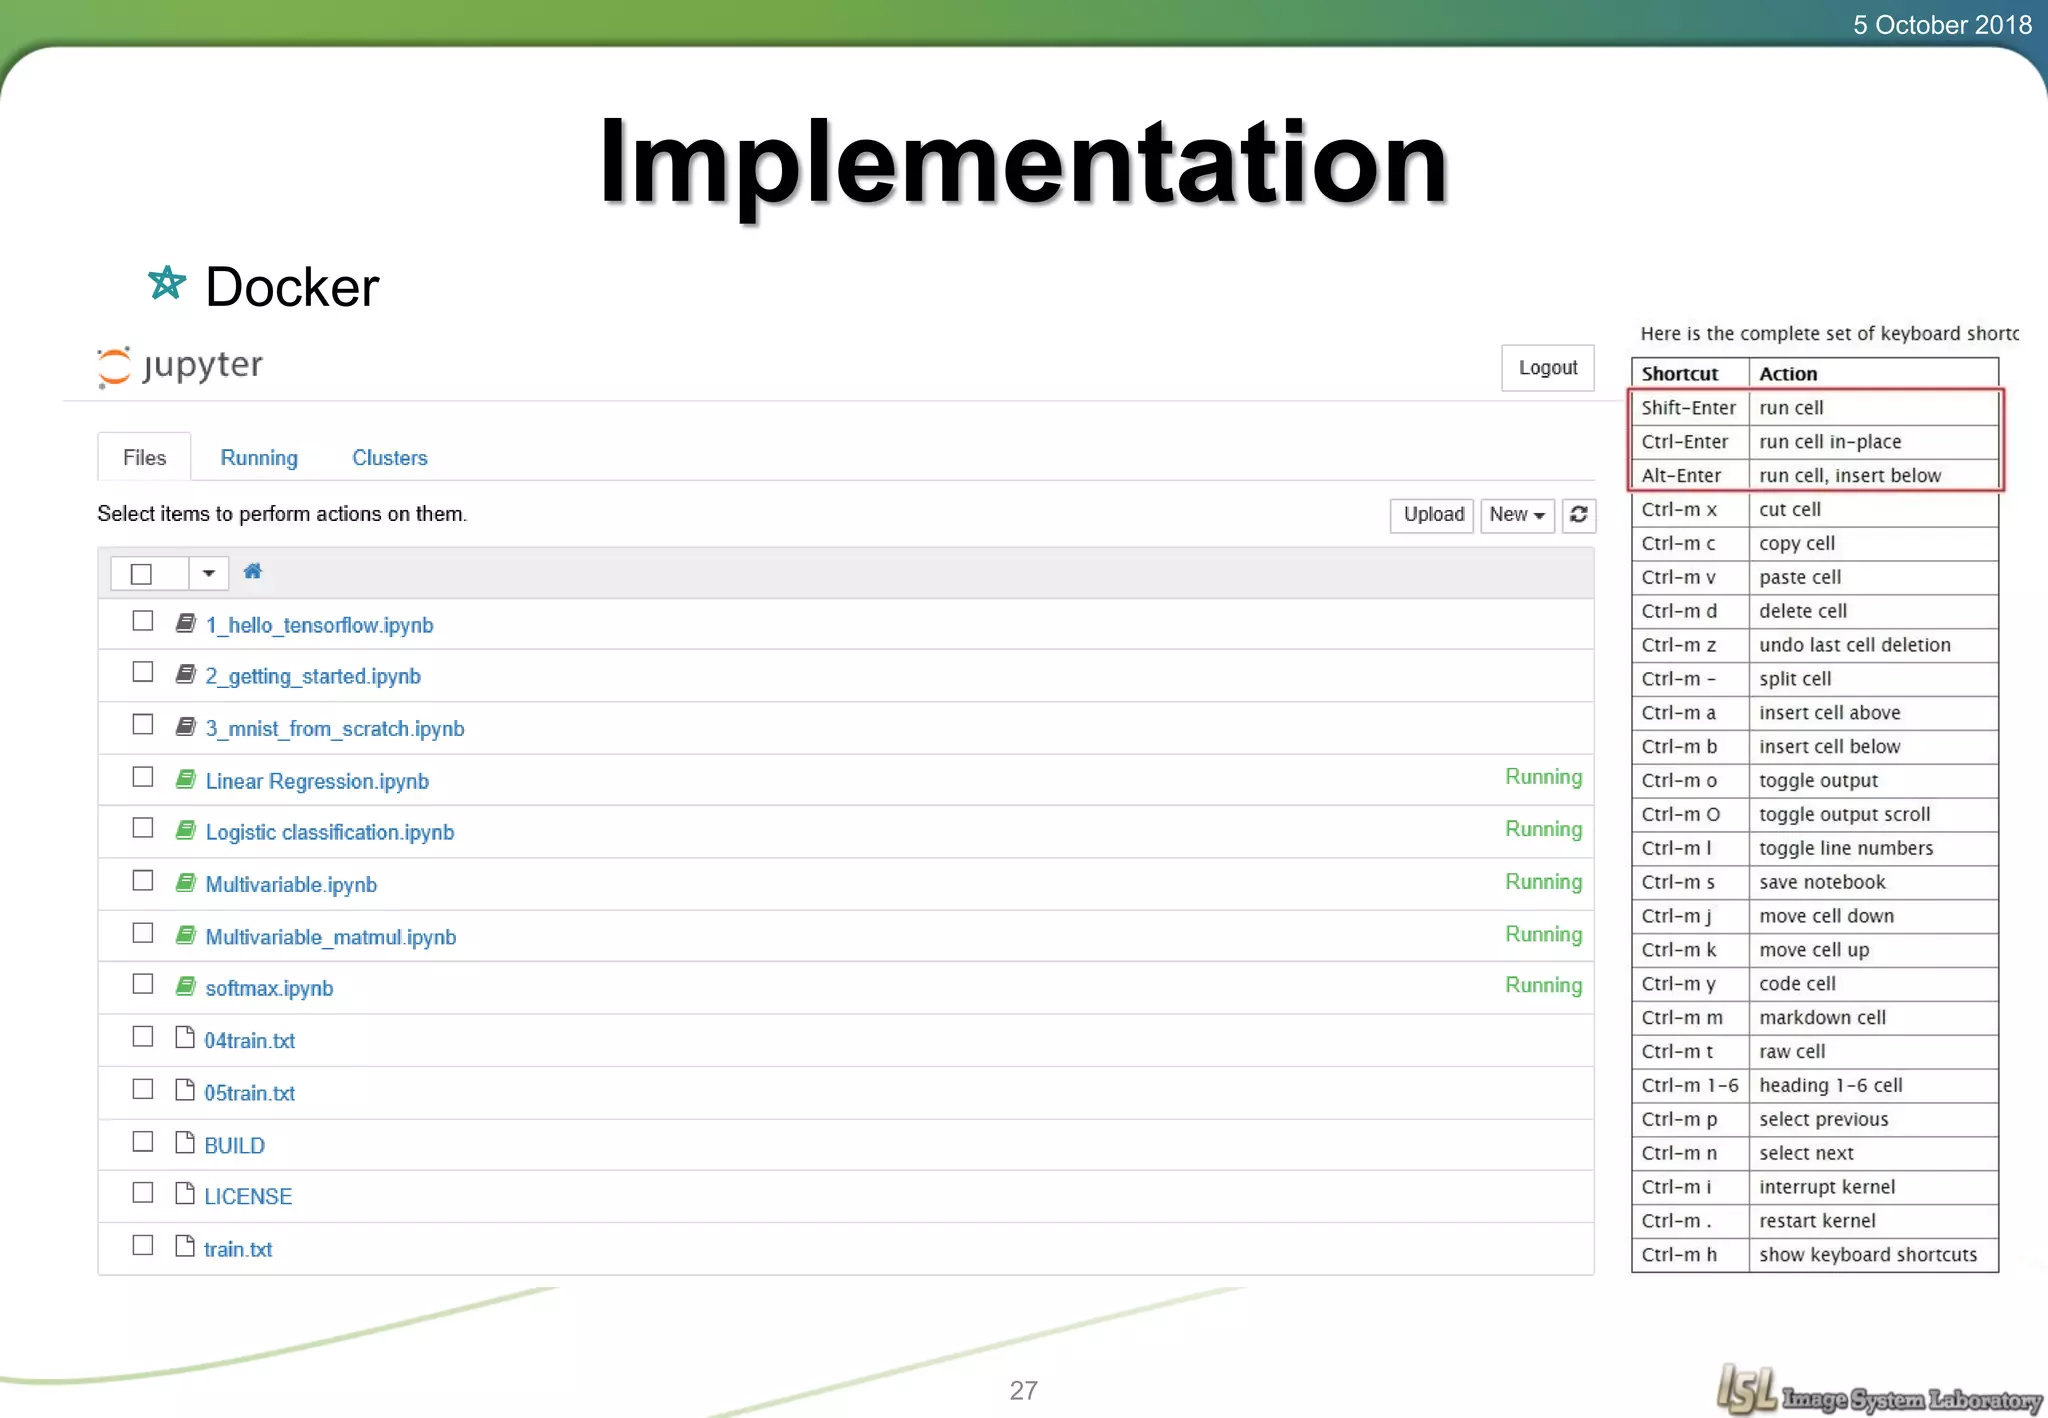This screenshot has width=2048, height=1418.
Task: Click the 'Ctrl-m x' shortcut cell
Action: coord(1690,510)
